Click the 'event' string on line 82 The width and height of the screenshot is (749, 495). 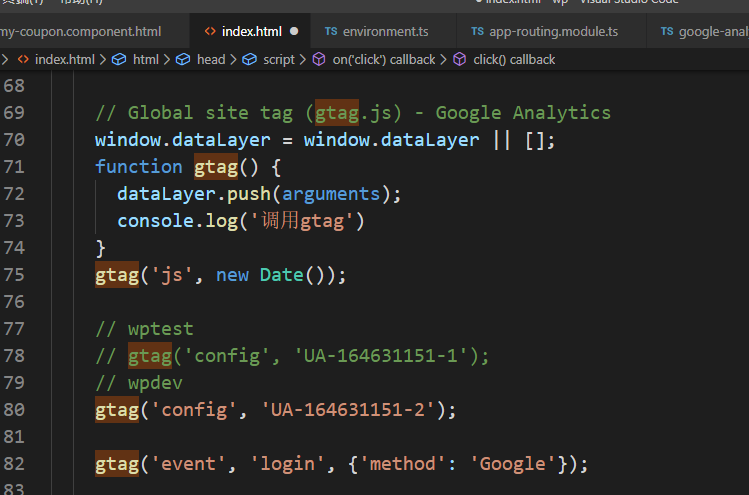189,464
